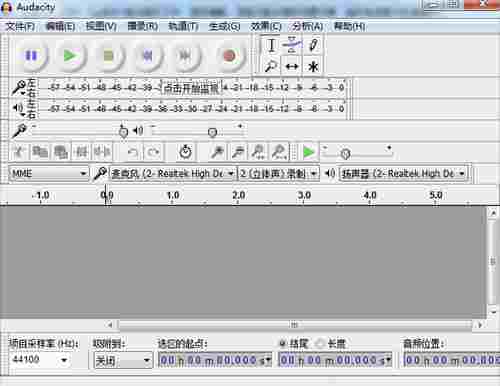Click the Copy icon in edit toolbar
Image resolution: width=500 pixels, height=386 pixels.
[x=40, y=152]
